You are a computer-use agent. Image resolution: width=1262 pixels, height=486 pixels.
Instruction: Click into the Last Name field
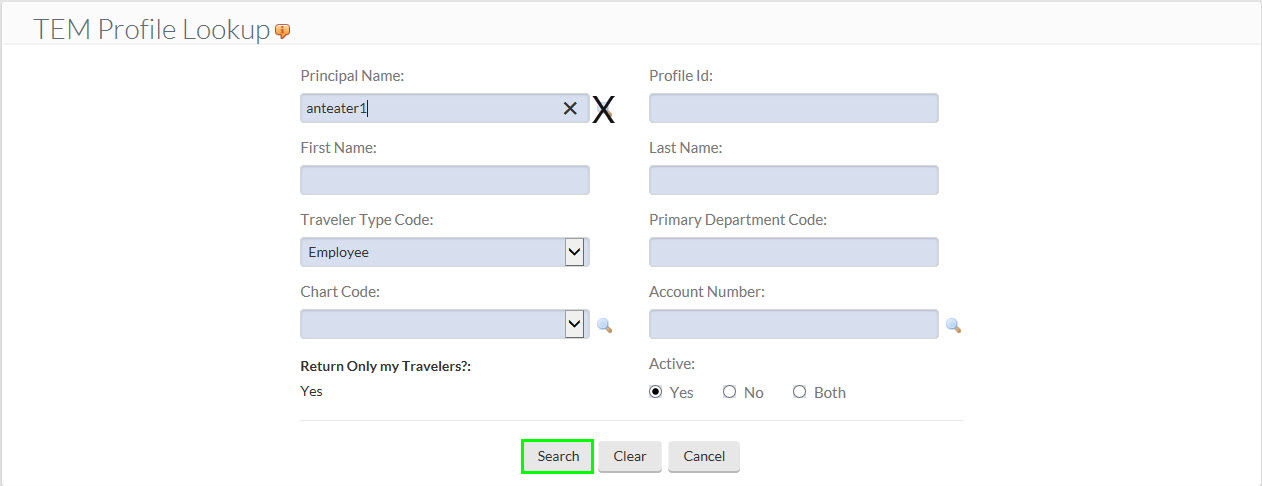click(794, 180)
